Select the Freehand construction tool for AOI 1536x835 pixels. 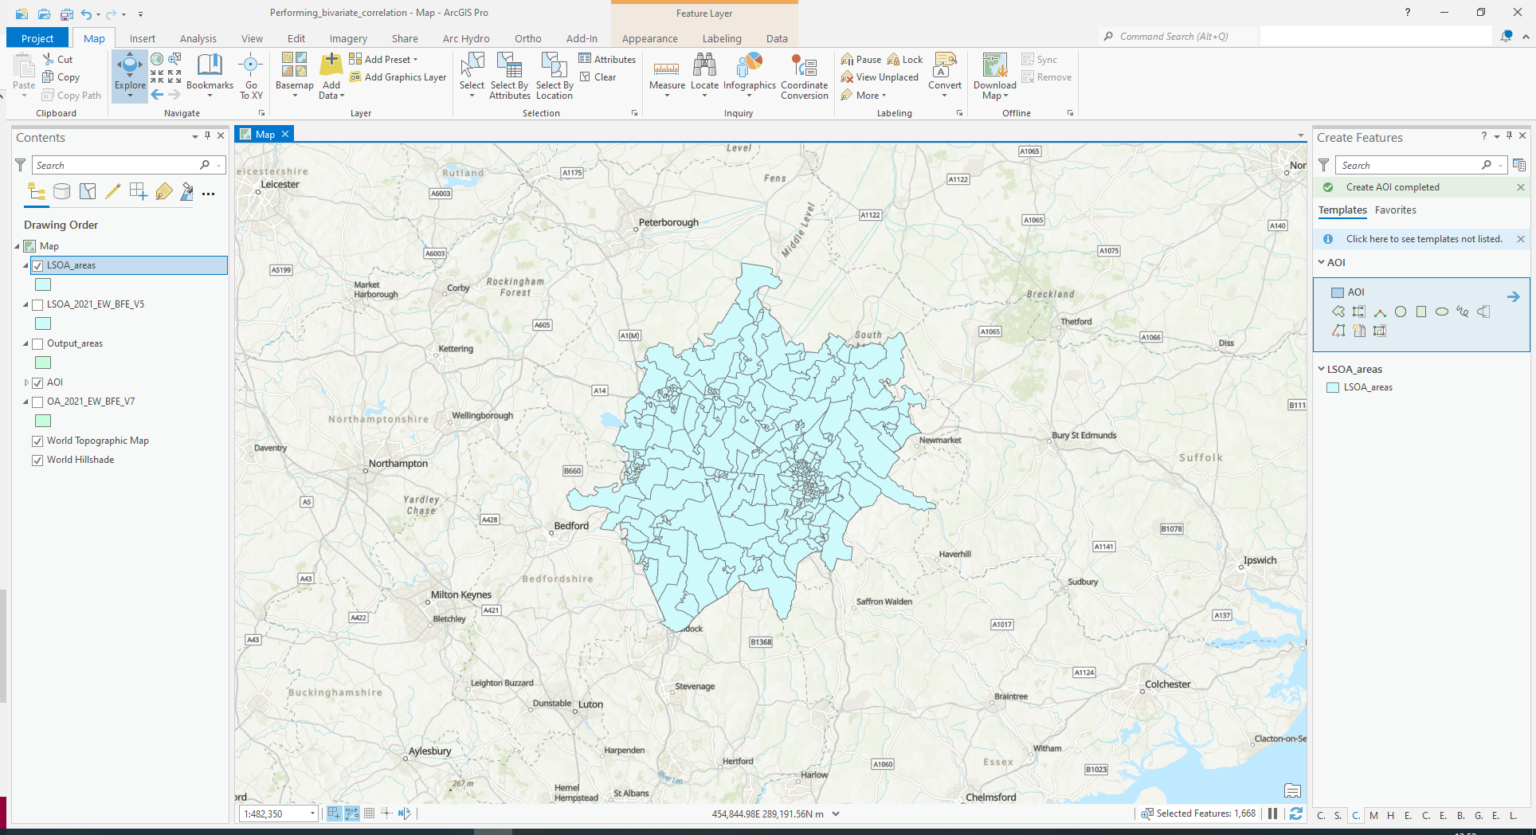point(1463,311)
